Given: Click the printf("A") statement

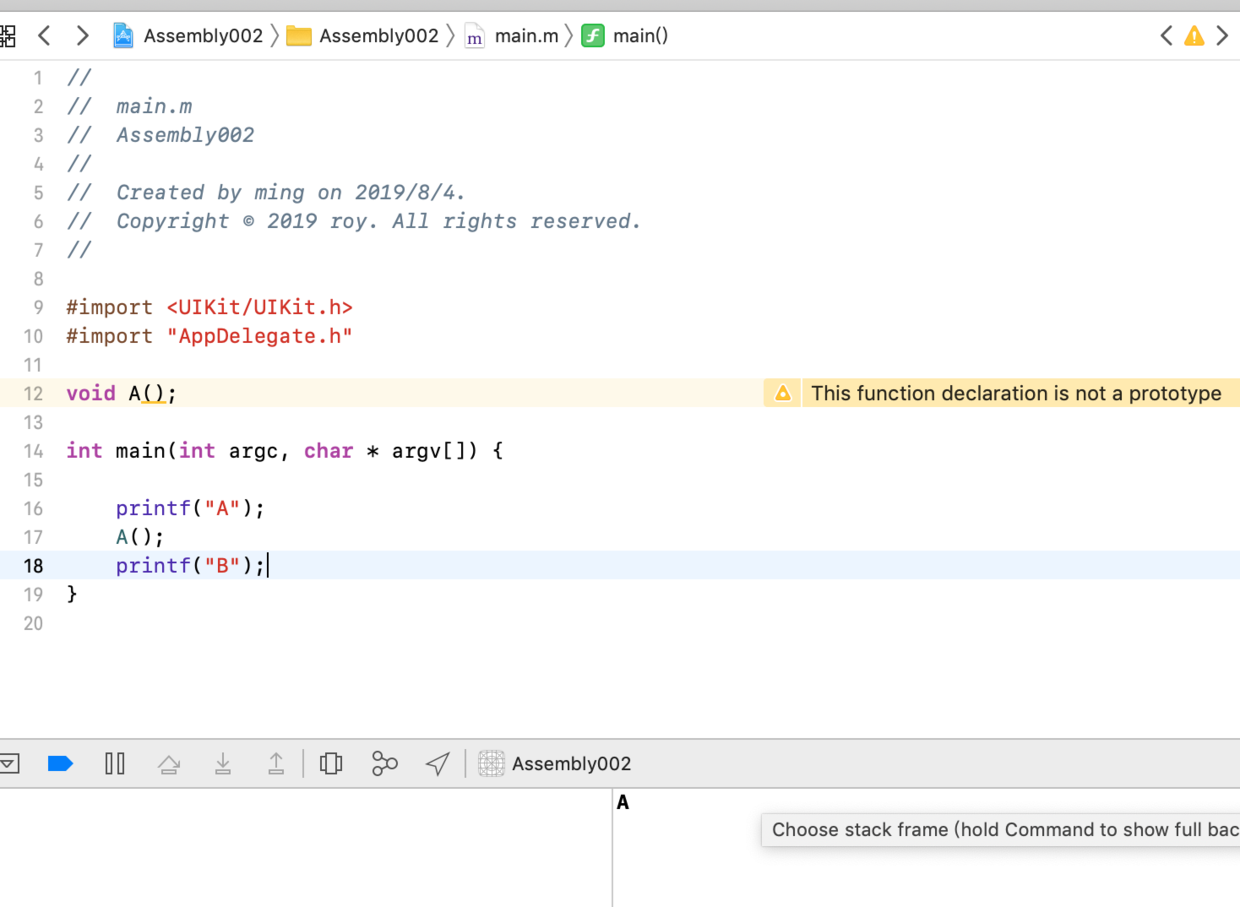Looking at the screenshot, I should [x=190, y=508].
